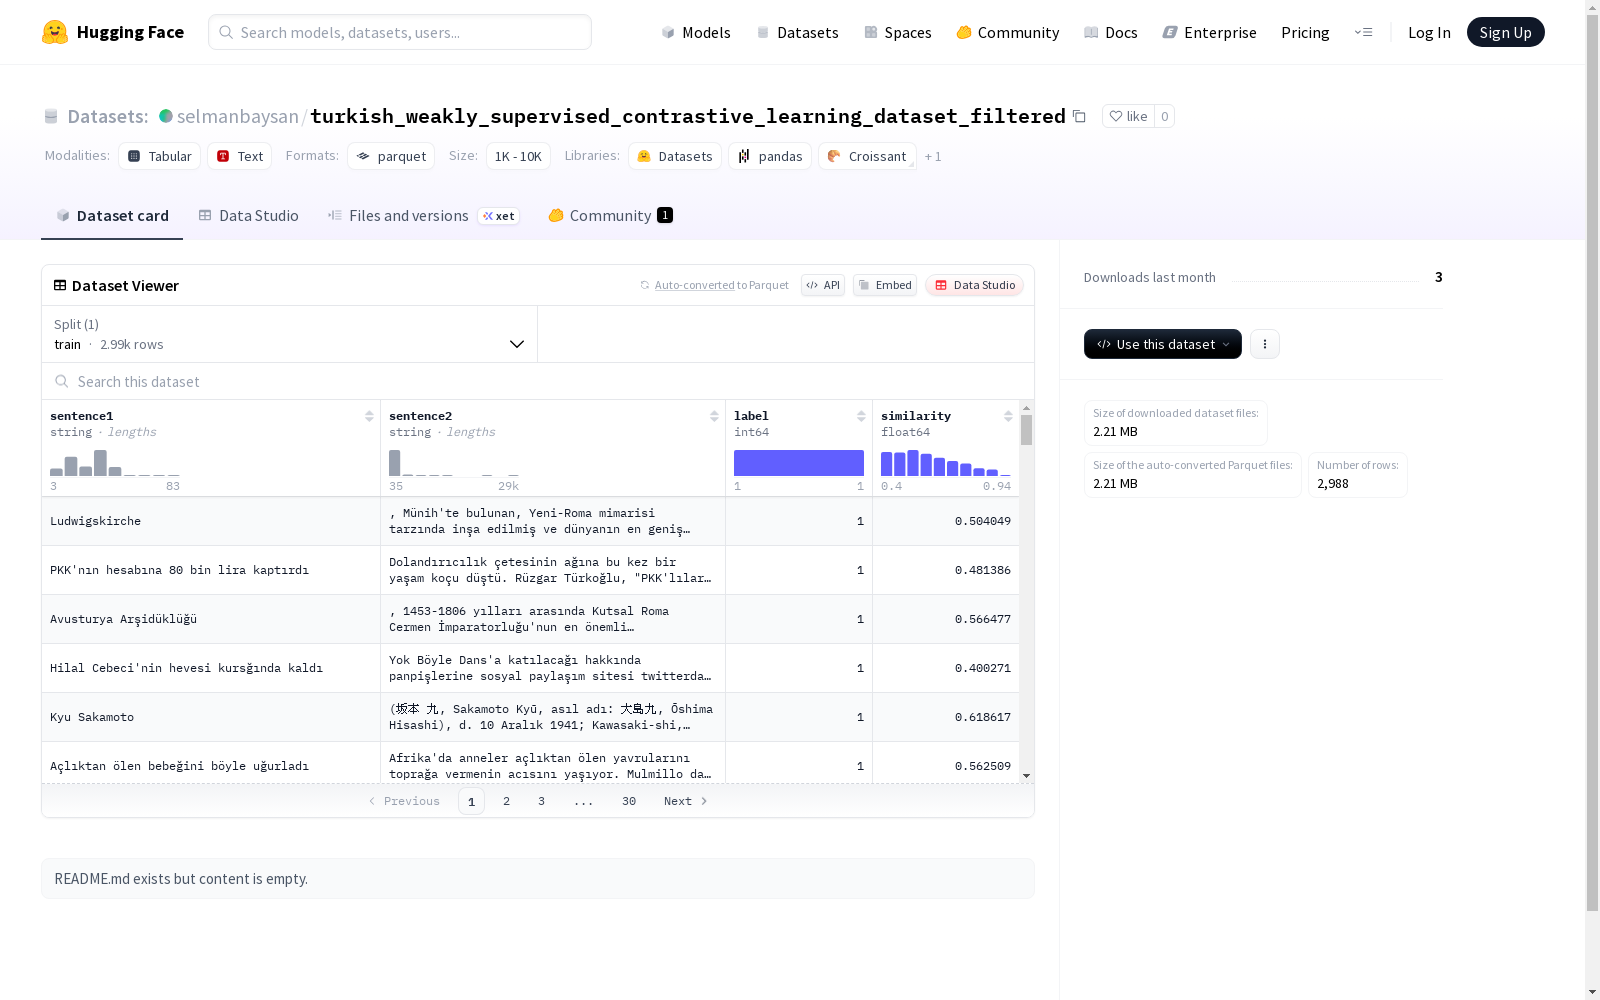Switch to the Data Studio tab
Image resolution: width=1600 pixels, height=1000 pixels.
248,216
